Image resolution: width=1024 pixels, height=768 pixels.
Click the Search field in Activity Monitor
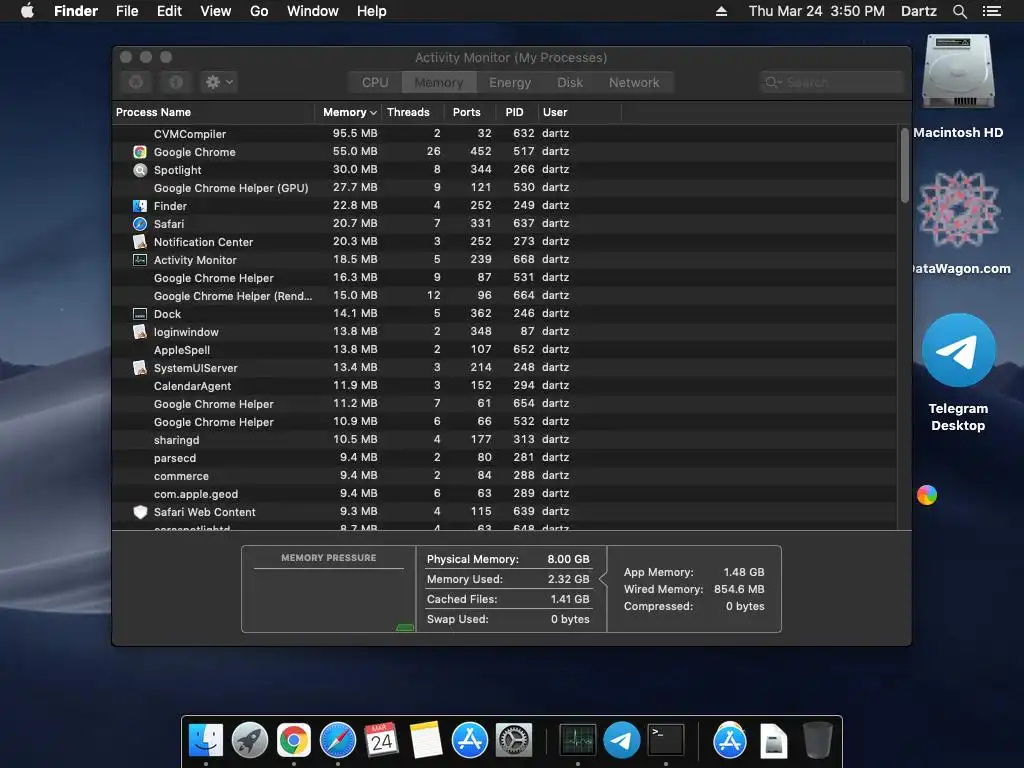[x=831, y=82]
